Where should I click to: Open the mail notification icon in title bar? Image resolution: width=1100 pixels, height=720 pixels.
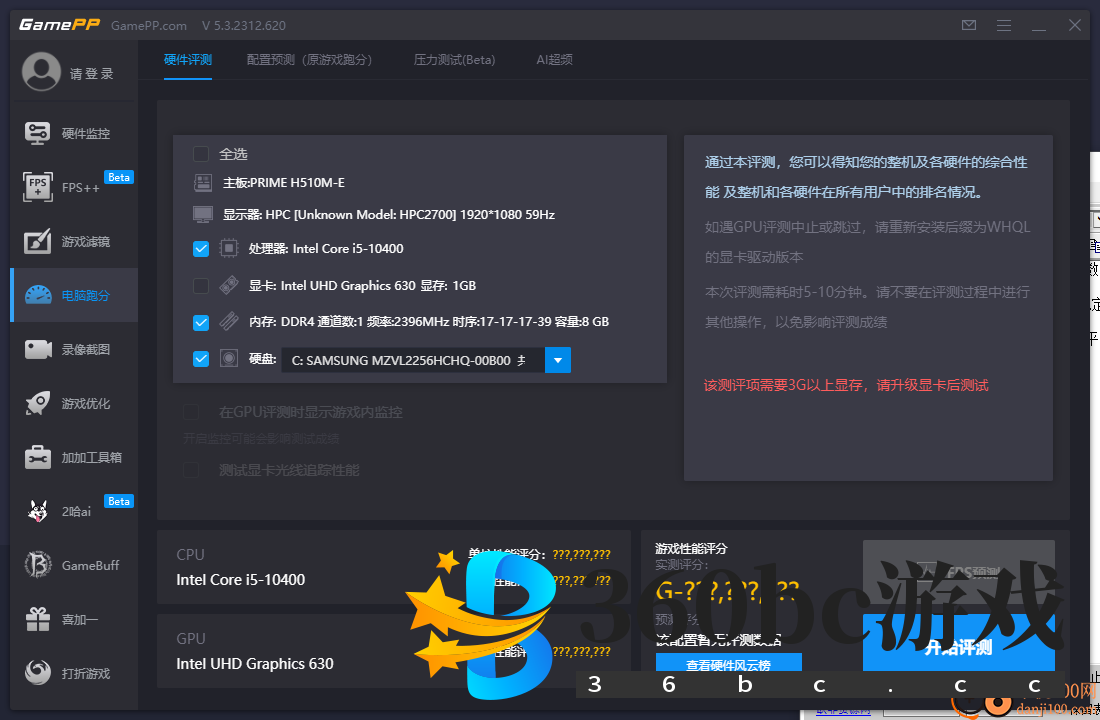[968, 25]
